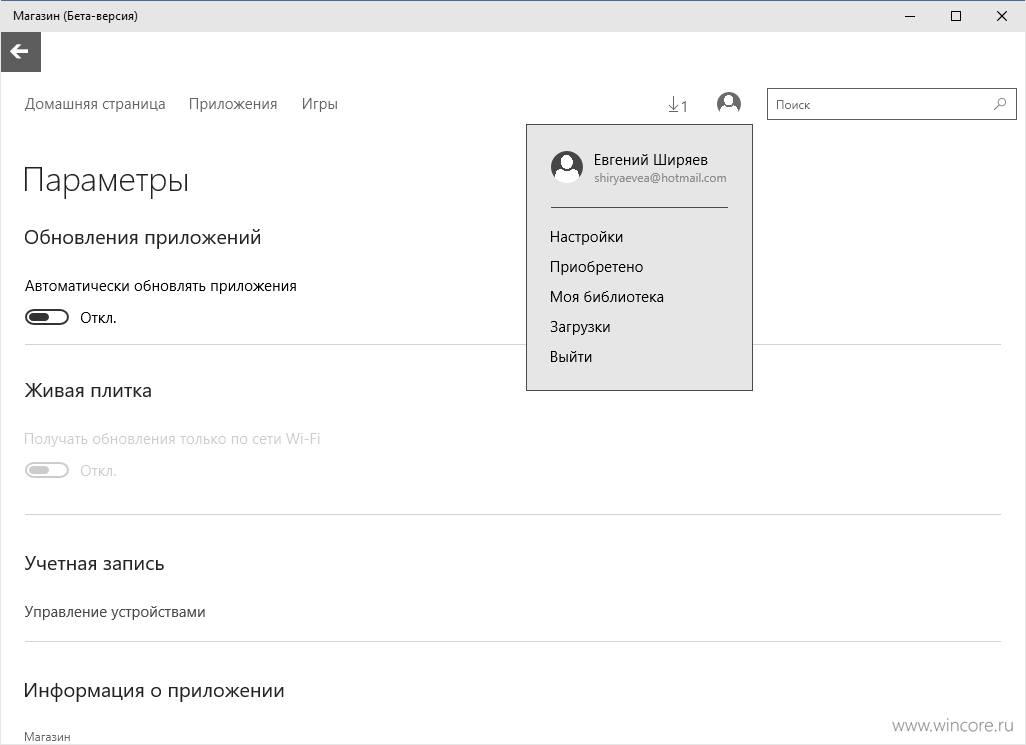Screen dimensions: 1026x745
Task: Switch to Приложения tab
Action: pyautogui.click(x=233, y=104)
